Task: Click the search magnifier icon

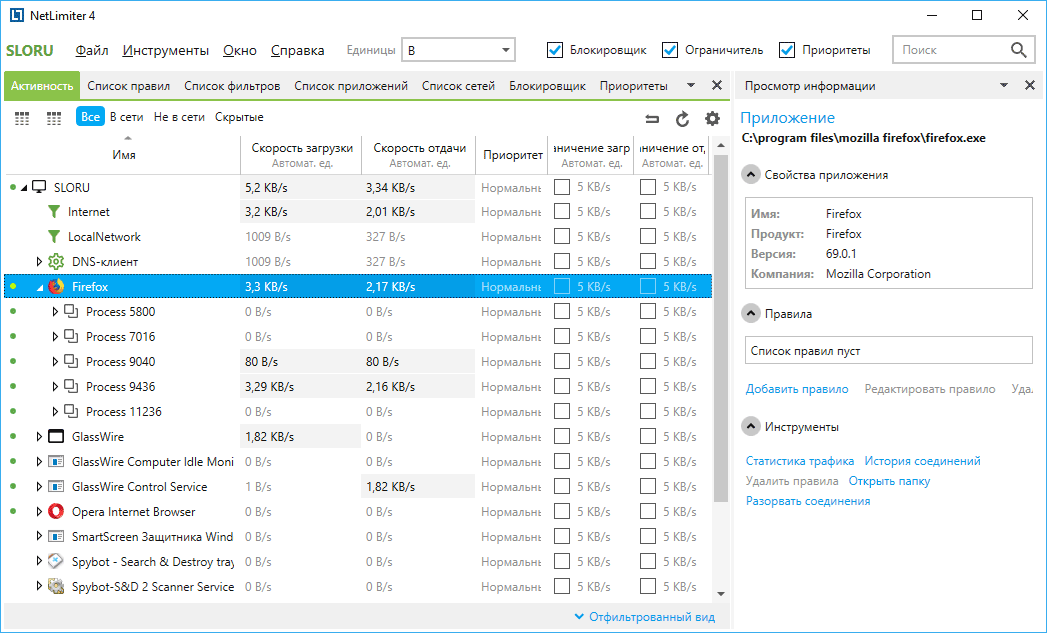Action: coord(1018,50)
